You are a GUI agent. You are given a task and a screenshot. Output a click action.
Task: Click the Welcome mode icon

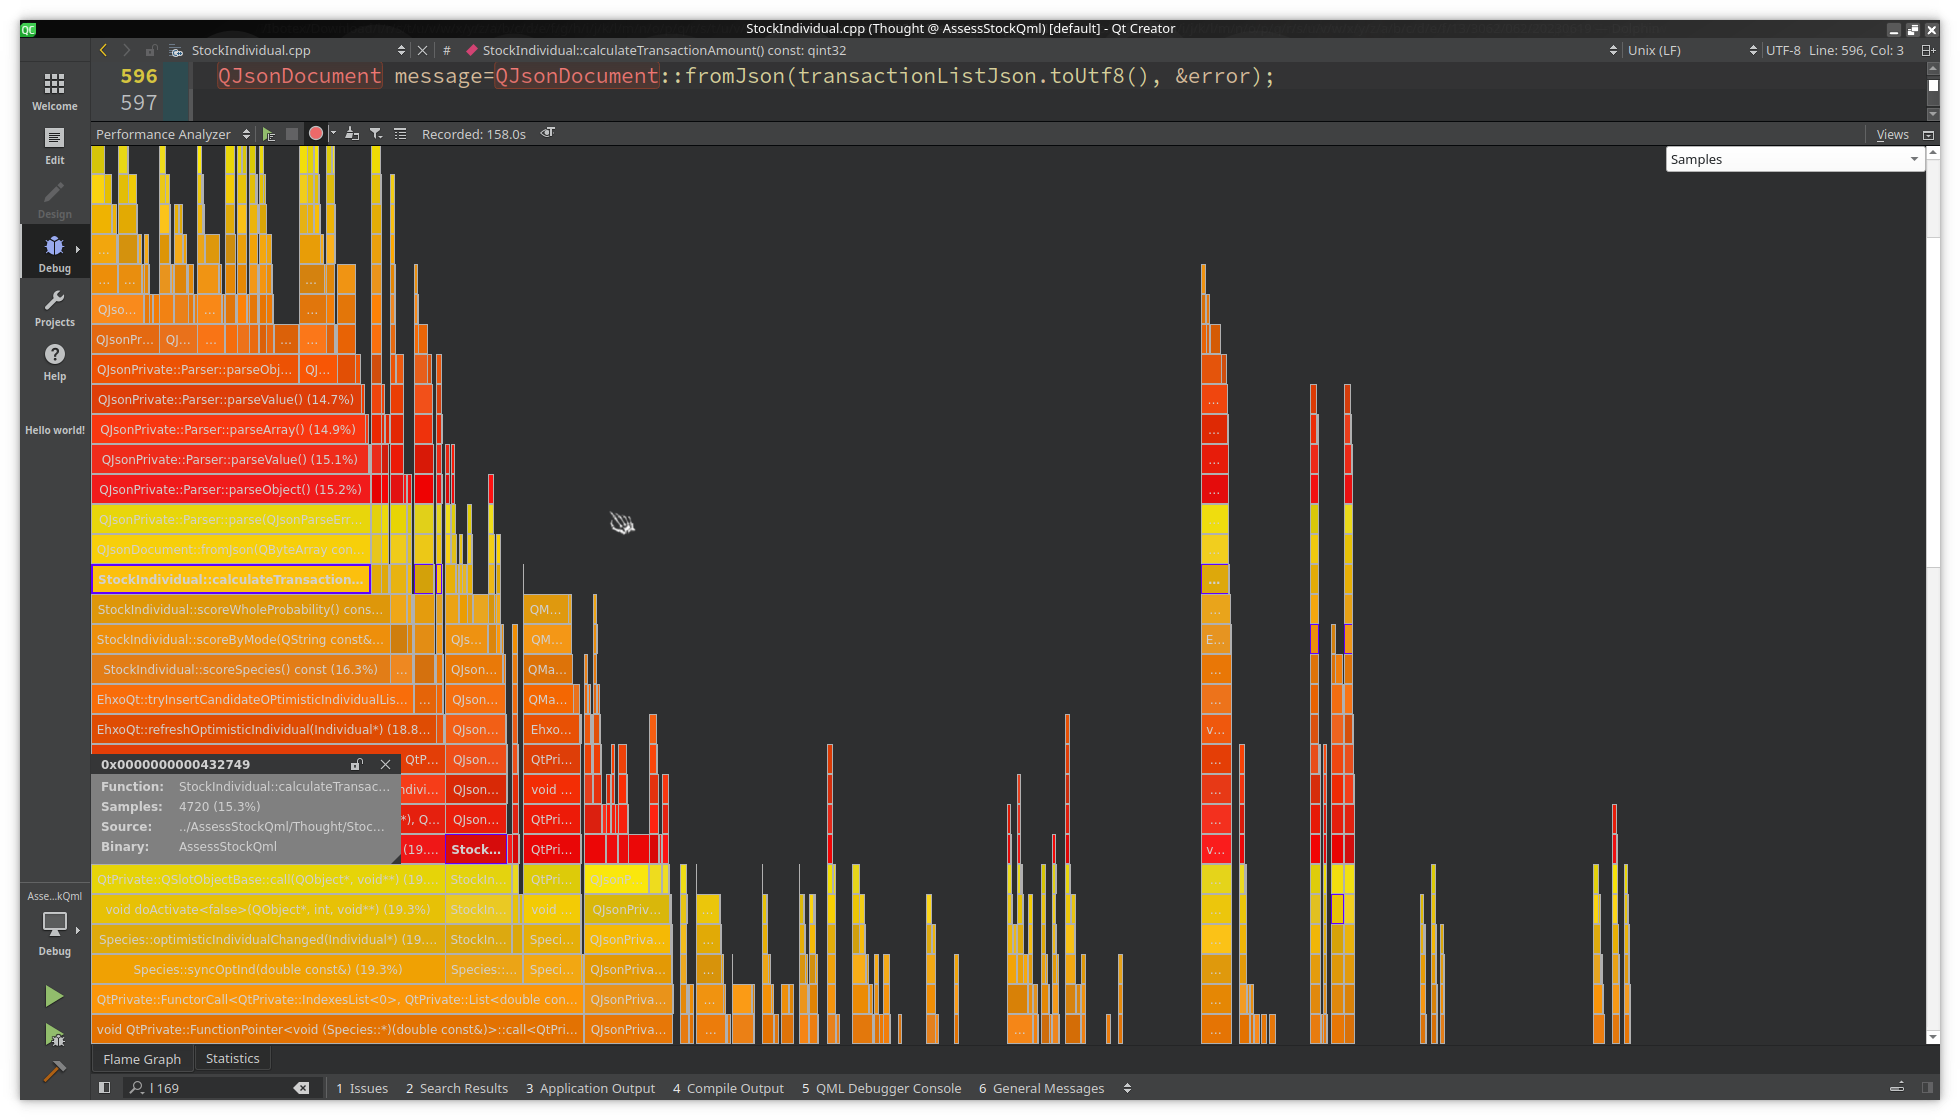(x=54, y=91)
